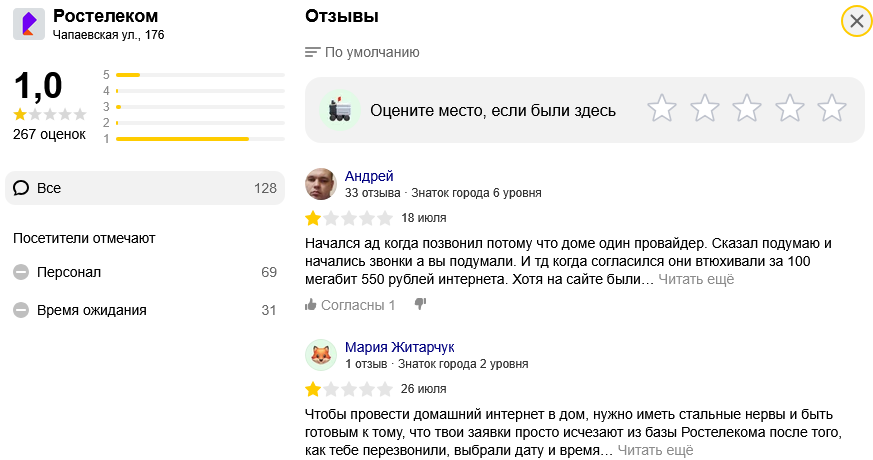The height and width of the screenshot is (460, 873).
Task: Click the overall rating '1,0'
Action: pyautogui.click(x=38, y=86)
